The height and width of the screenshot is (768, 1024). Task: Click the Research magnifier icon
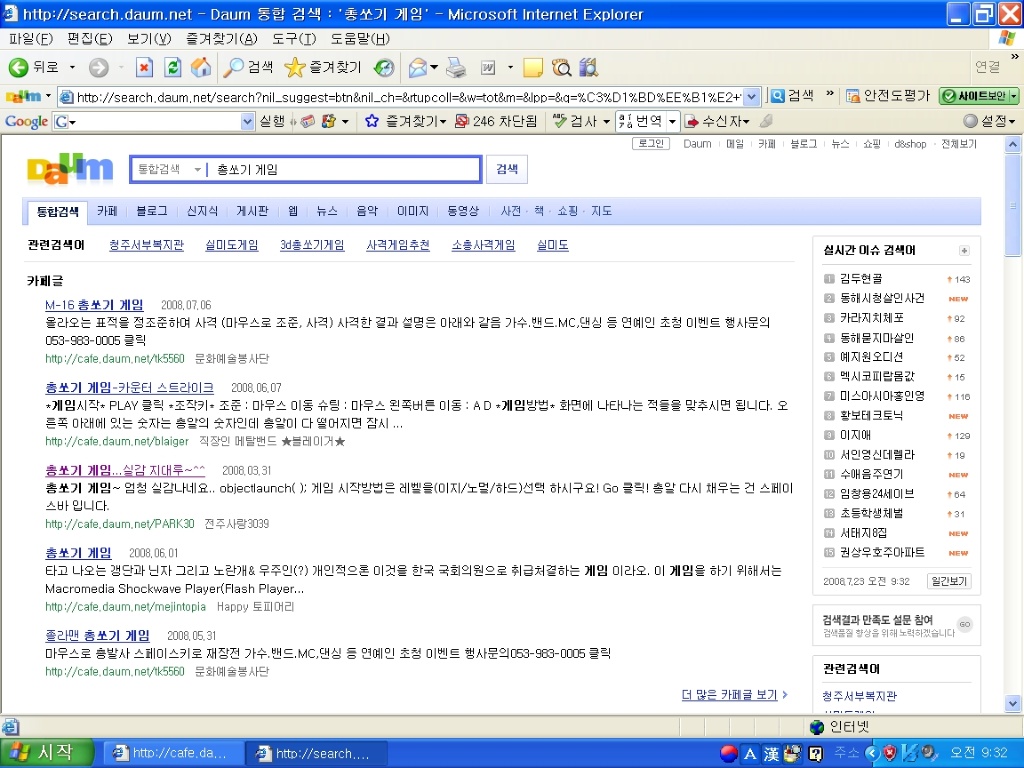tap(562, 67)
